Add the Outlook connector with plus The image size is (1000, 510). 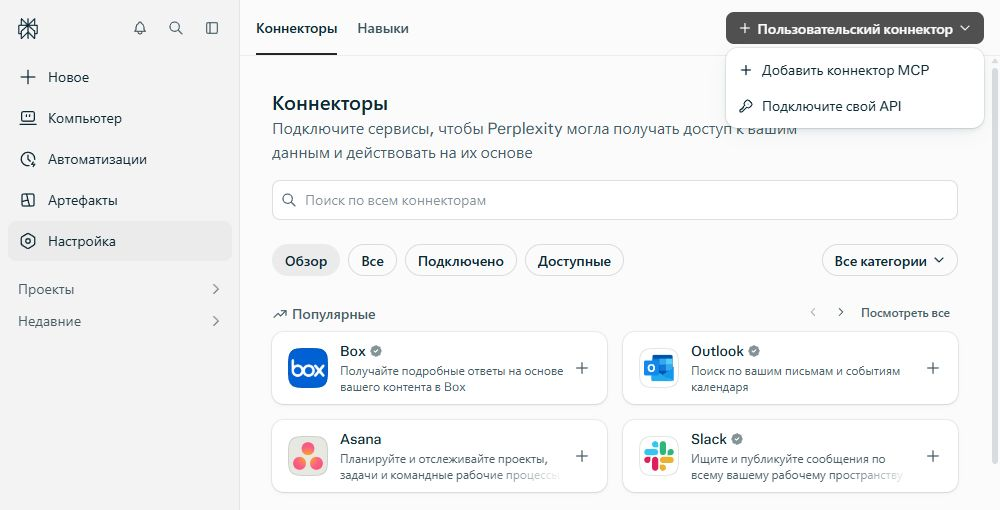[932, 368]
